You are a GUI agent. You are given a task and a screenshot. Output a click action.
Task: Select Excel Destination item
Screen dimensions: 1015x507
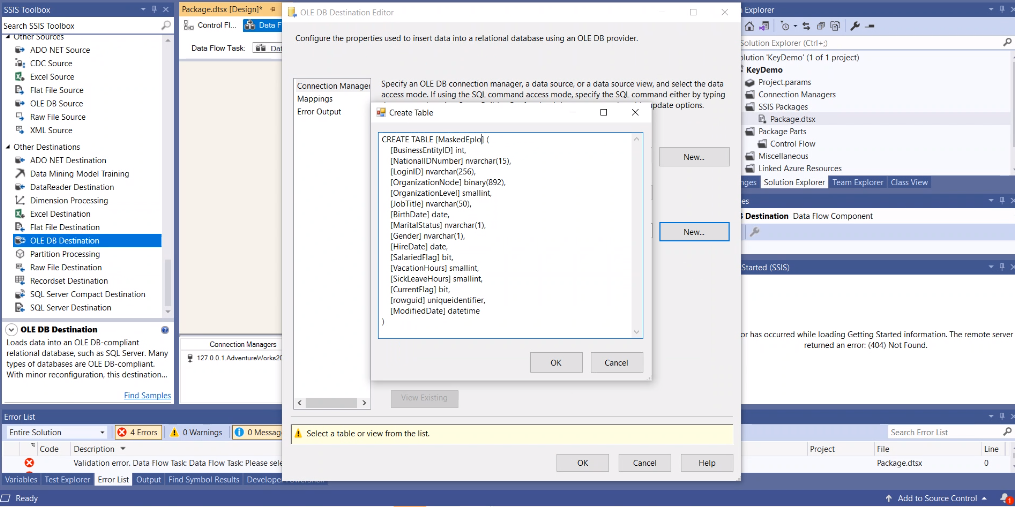pos(60,214)
